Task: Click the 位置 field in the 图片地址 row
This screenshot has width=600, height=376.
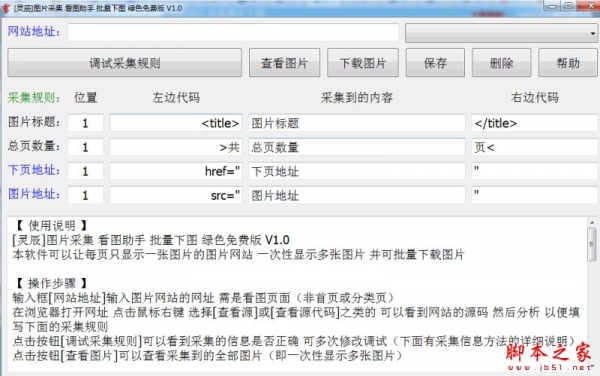Action: point(85,195)
